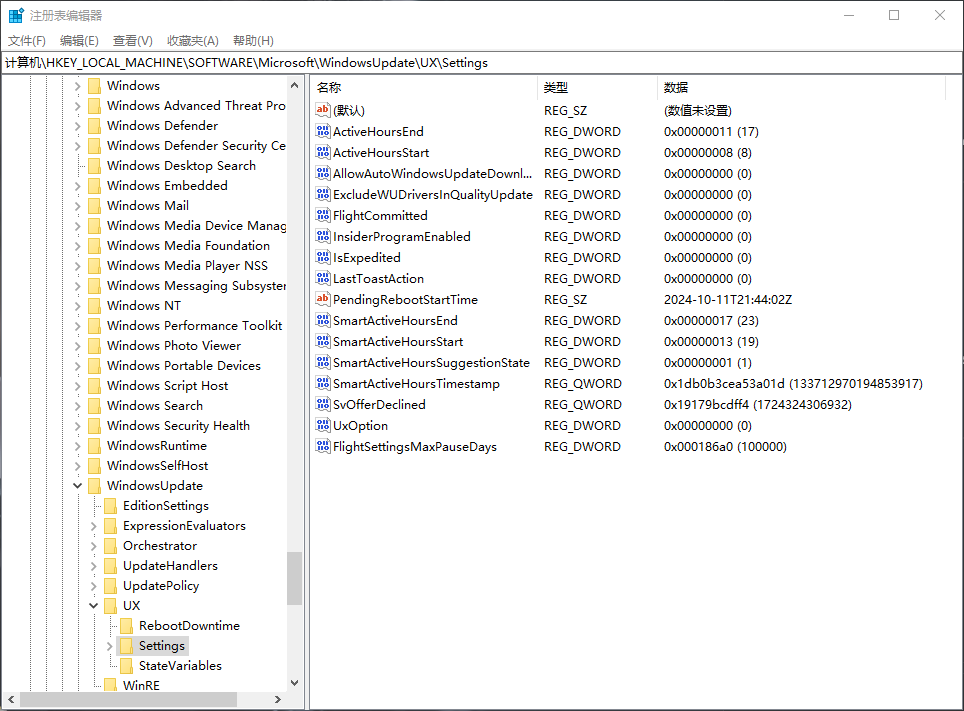
Task: Collapse the WindowsUpdate tree node
Action: [x=77, y=486]
